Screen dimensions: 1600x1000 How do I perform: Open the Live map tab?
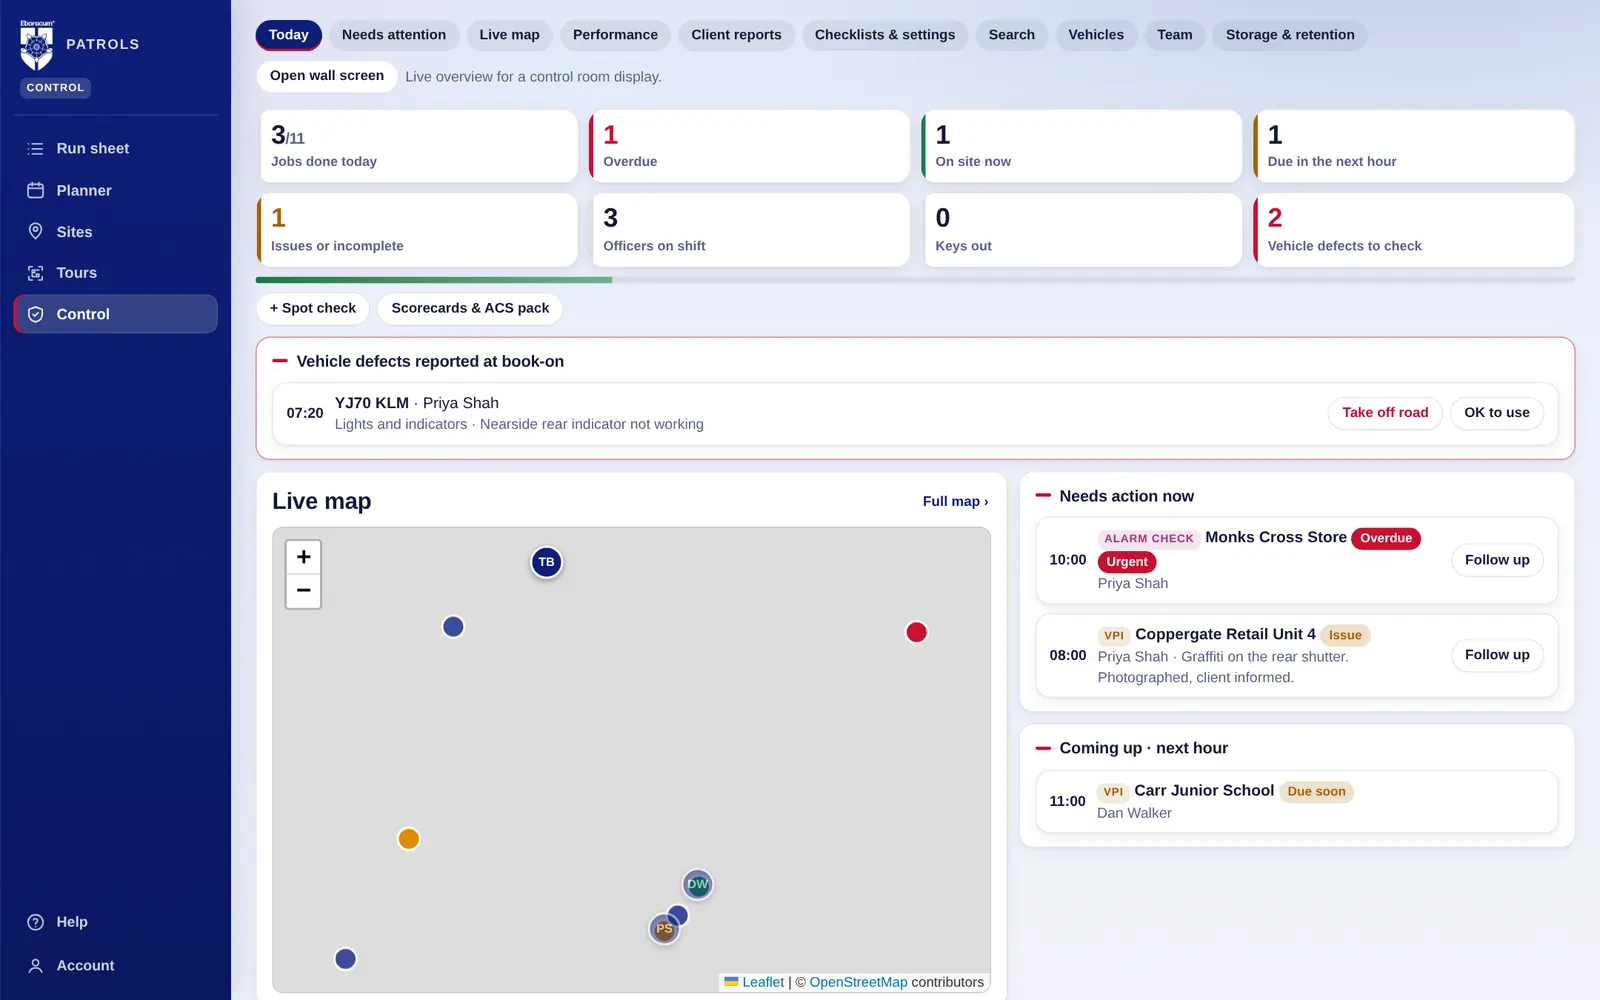(x=509, y=35)
